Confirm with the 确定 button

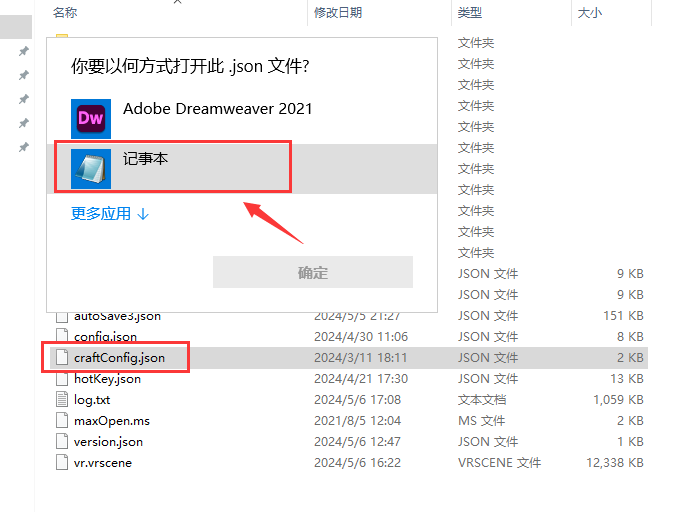[x=313, y=272]
